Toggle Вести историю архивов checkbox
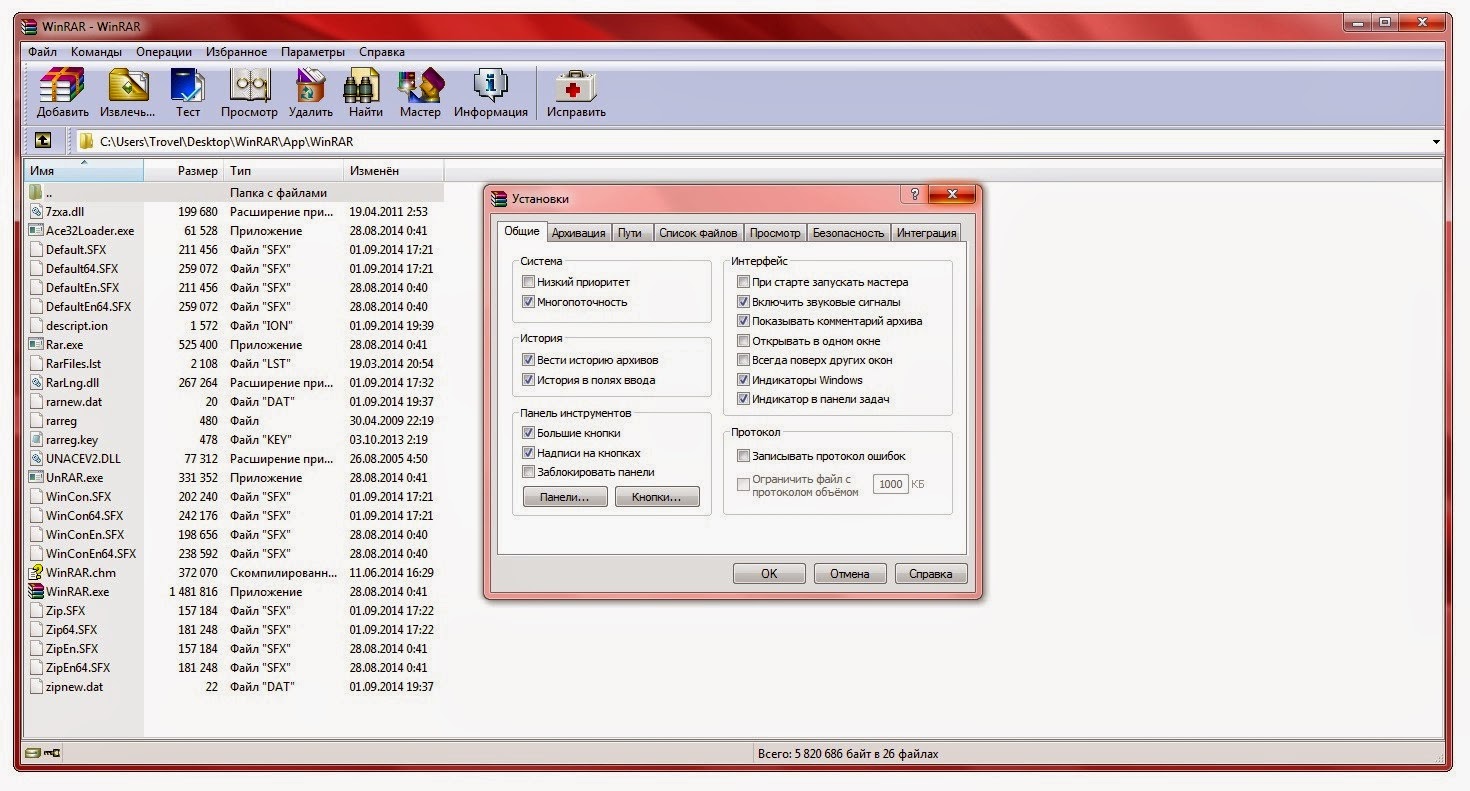 point(529,359)
